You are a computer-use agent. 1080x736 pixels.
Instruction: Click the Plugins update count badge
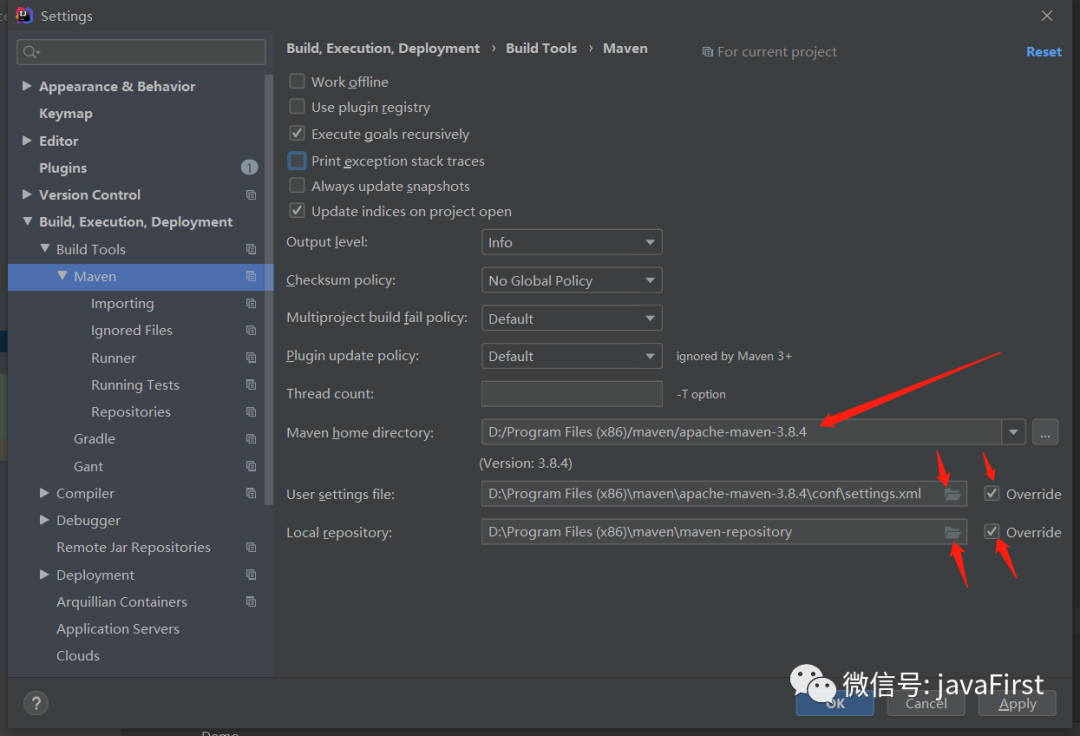(249, 167)
